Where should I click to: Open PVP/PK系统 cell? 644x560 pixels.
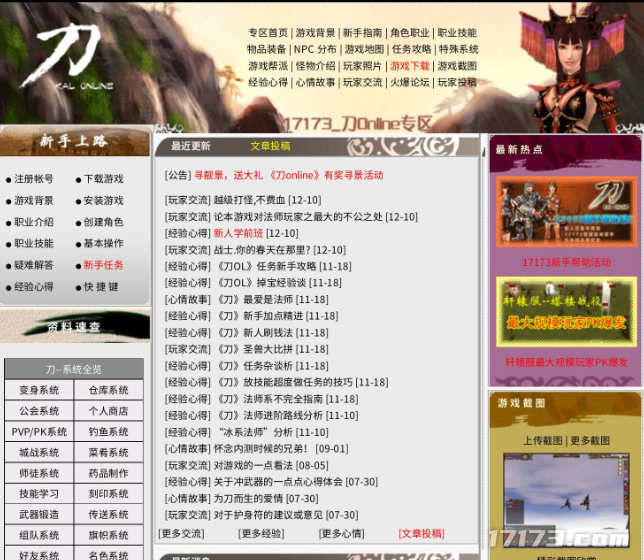coord(39,432)
